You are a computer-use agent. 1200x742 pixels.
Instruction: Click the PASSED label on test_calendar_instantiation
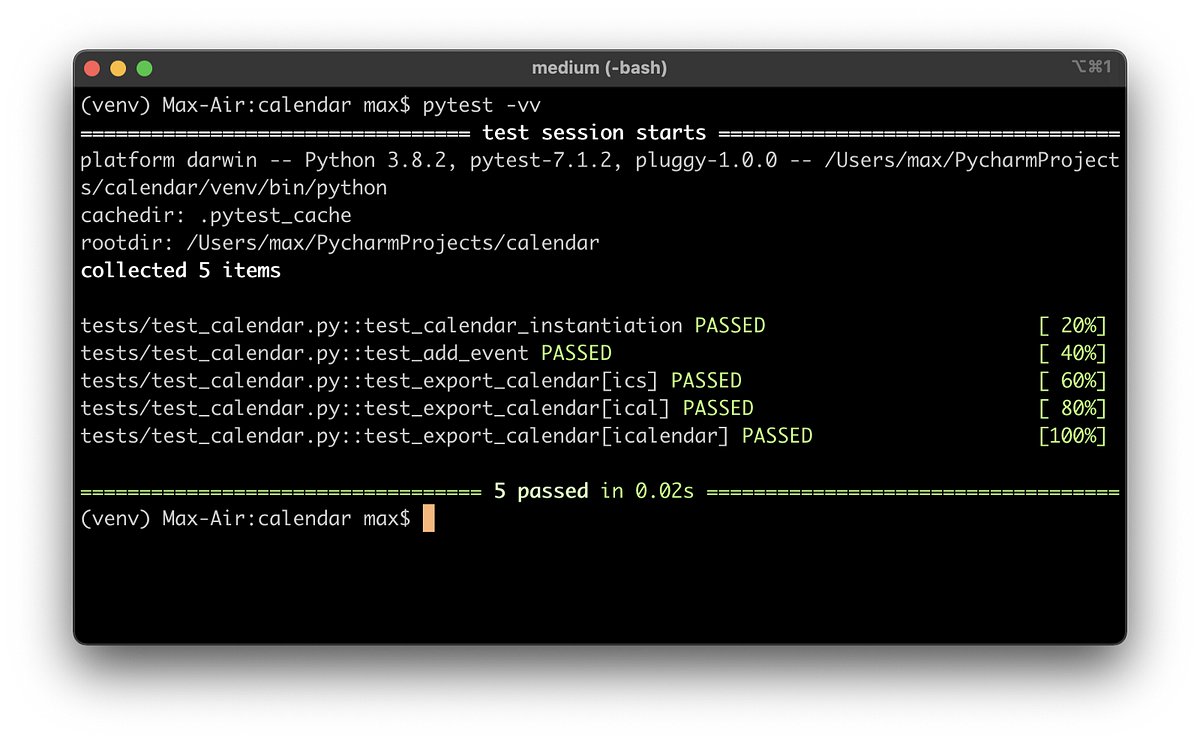pyautogui.click(x=729, y=325)
